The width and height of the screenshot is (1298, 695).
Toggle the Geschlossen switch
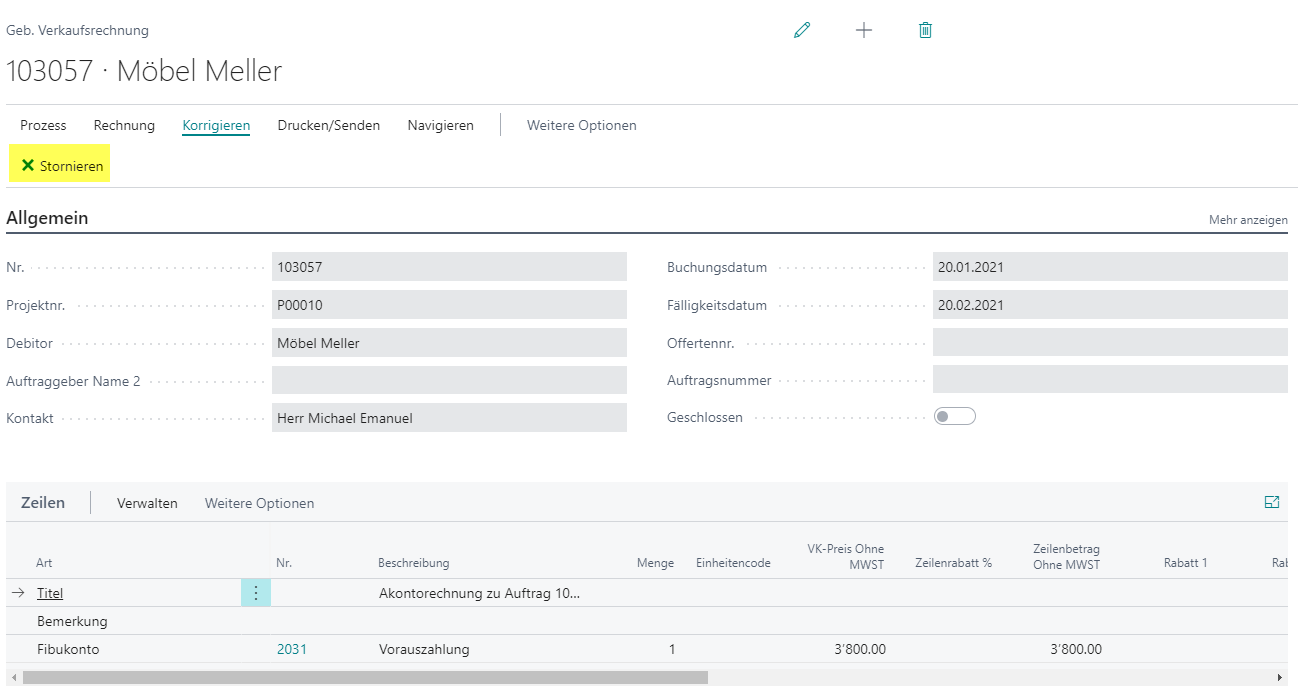coord(955,417)
